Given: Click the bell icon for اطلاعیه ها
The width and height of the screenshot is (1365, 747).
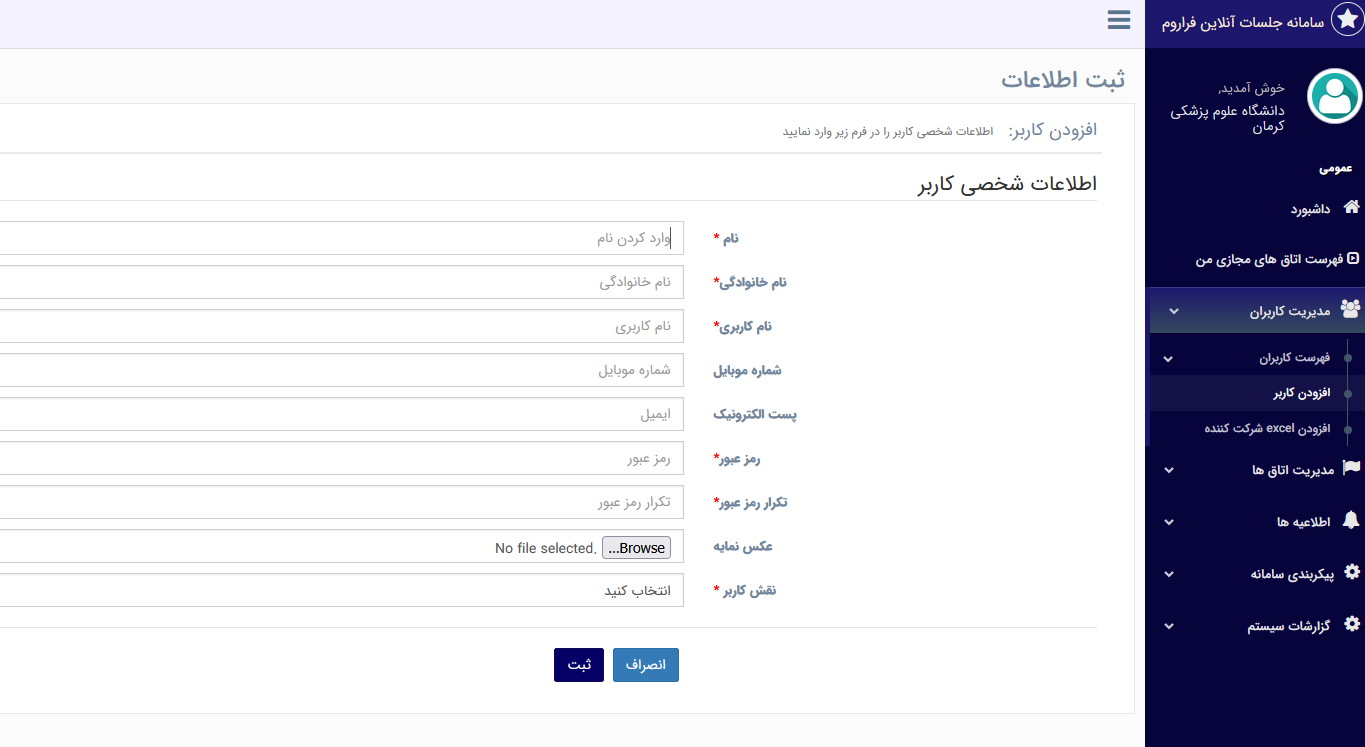Looking at the screenshot, I should 1351,521.
